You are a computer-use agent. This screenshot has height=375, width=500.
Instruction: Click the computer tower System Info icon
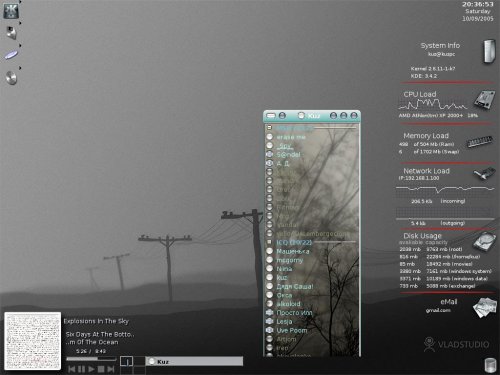pos(489,51)
